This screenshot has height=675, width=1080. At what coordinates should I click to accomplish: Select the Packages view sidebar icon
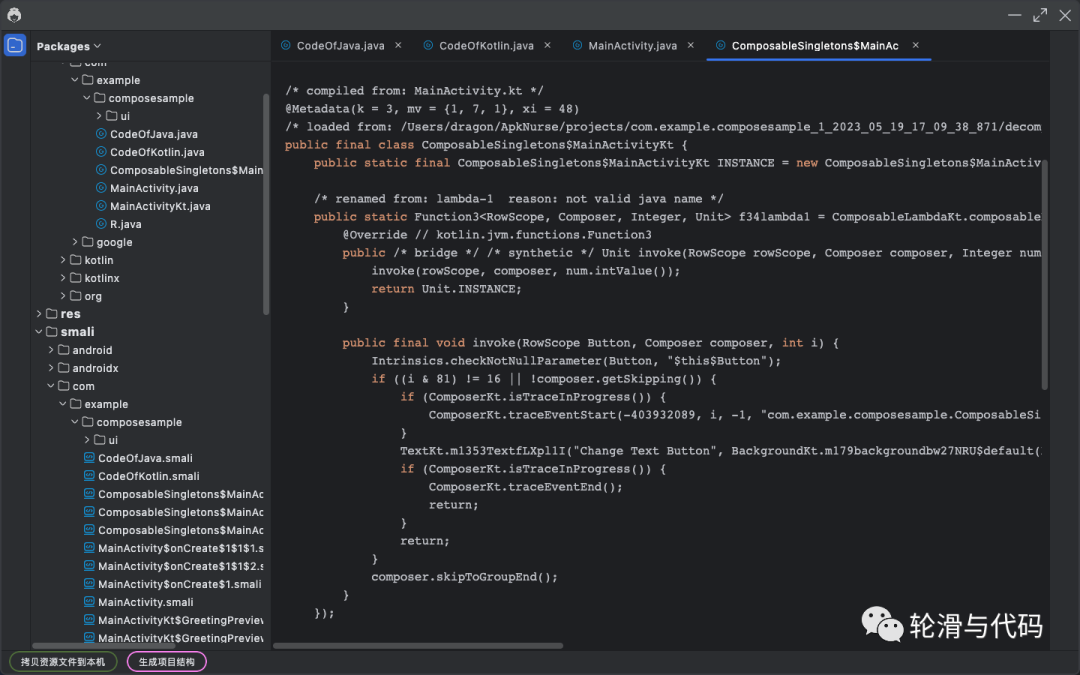click(x=15, y=46)
